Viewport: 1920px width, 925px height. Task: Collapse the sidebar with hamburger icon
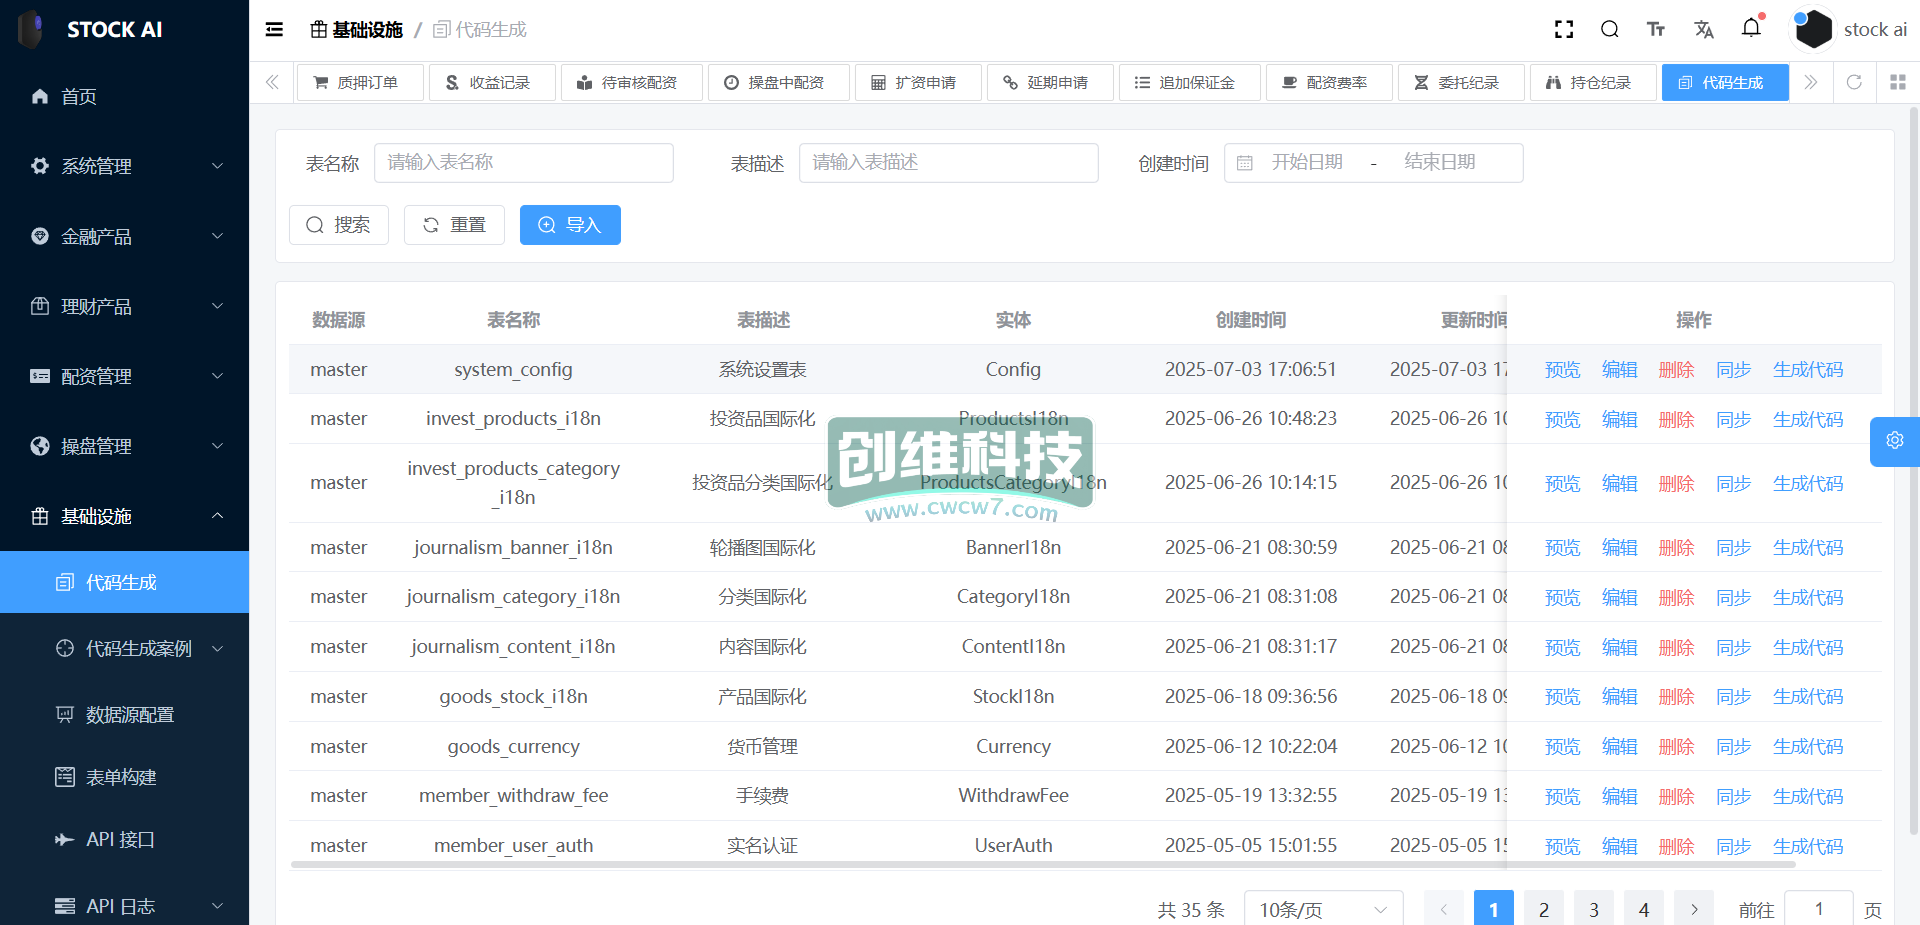pyautogui.click(x=274, y=30)
